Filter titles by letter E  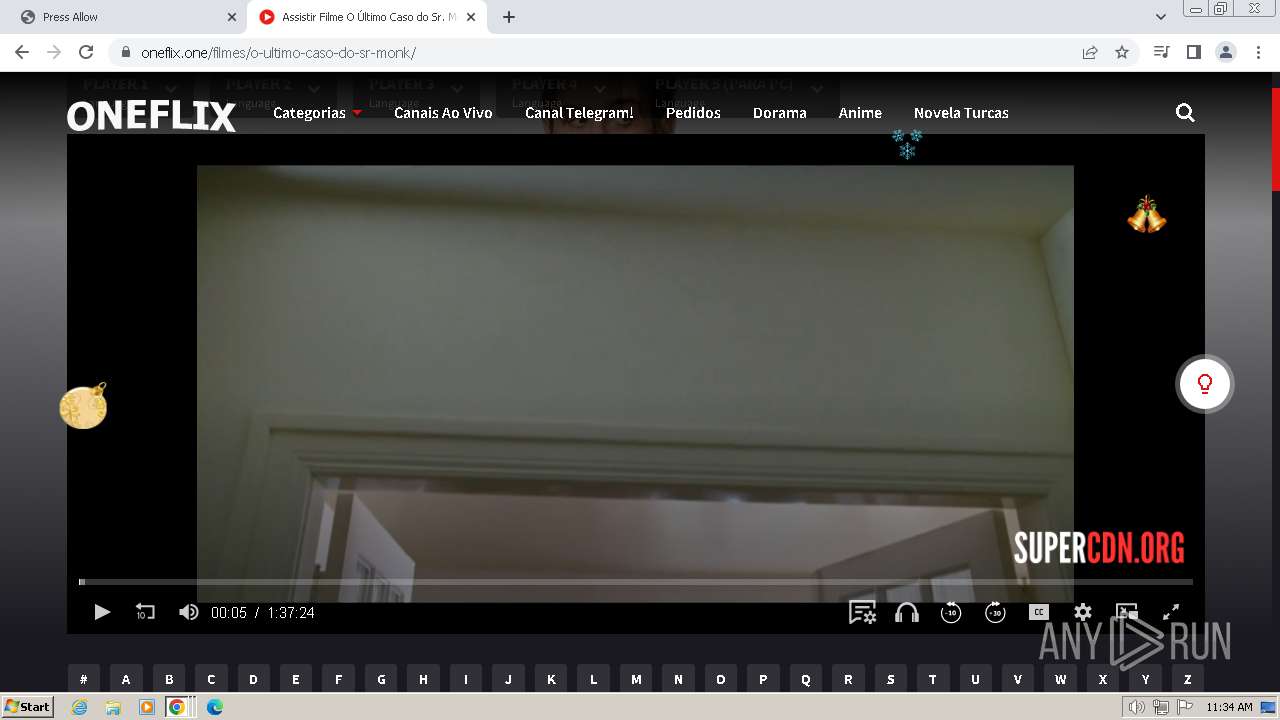[x=296, y=679]
